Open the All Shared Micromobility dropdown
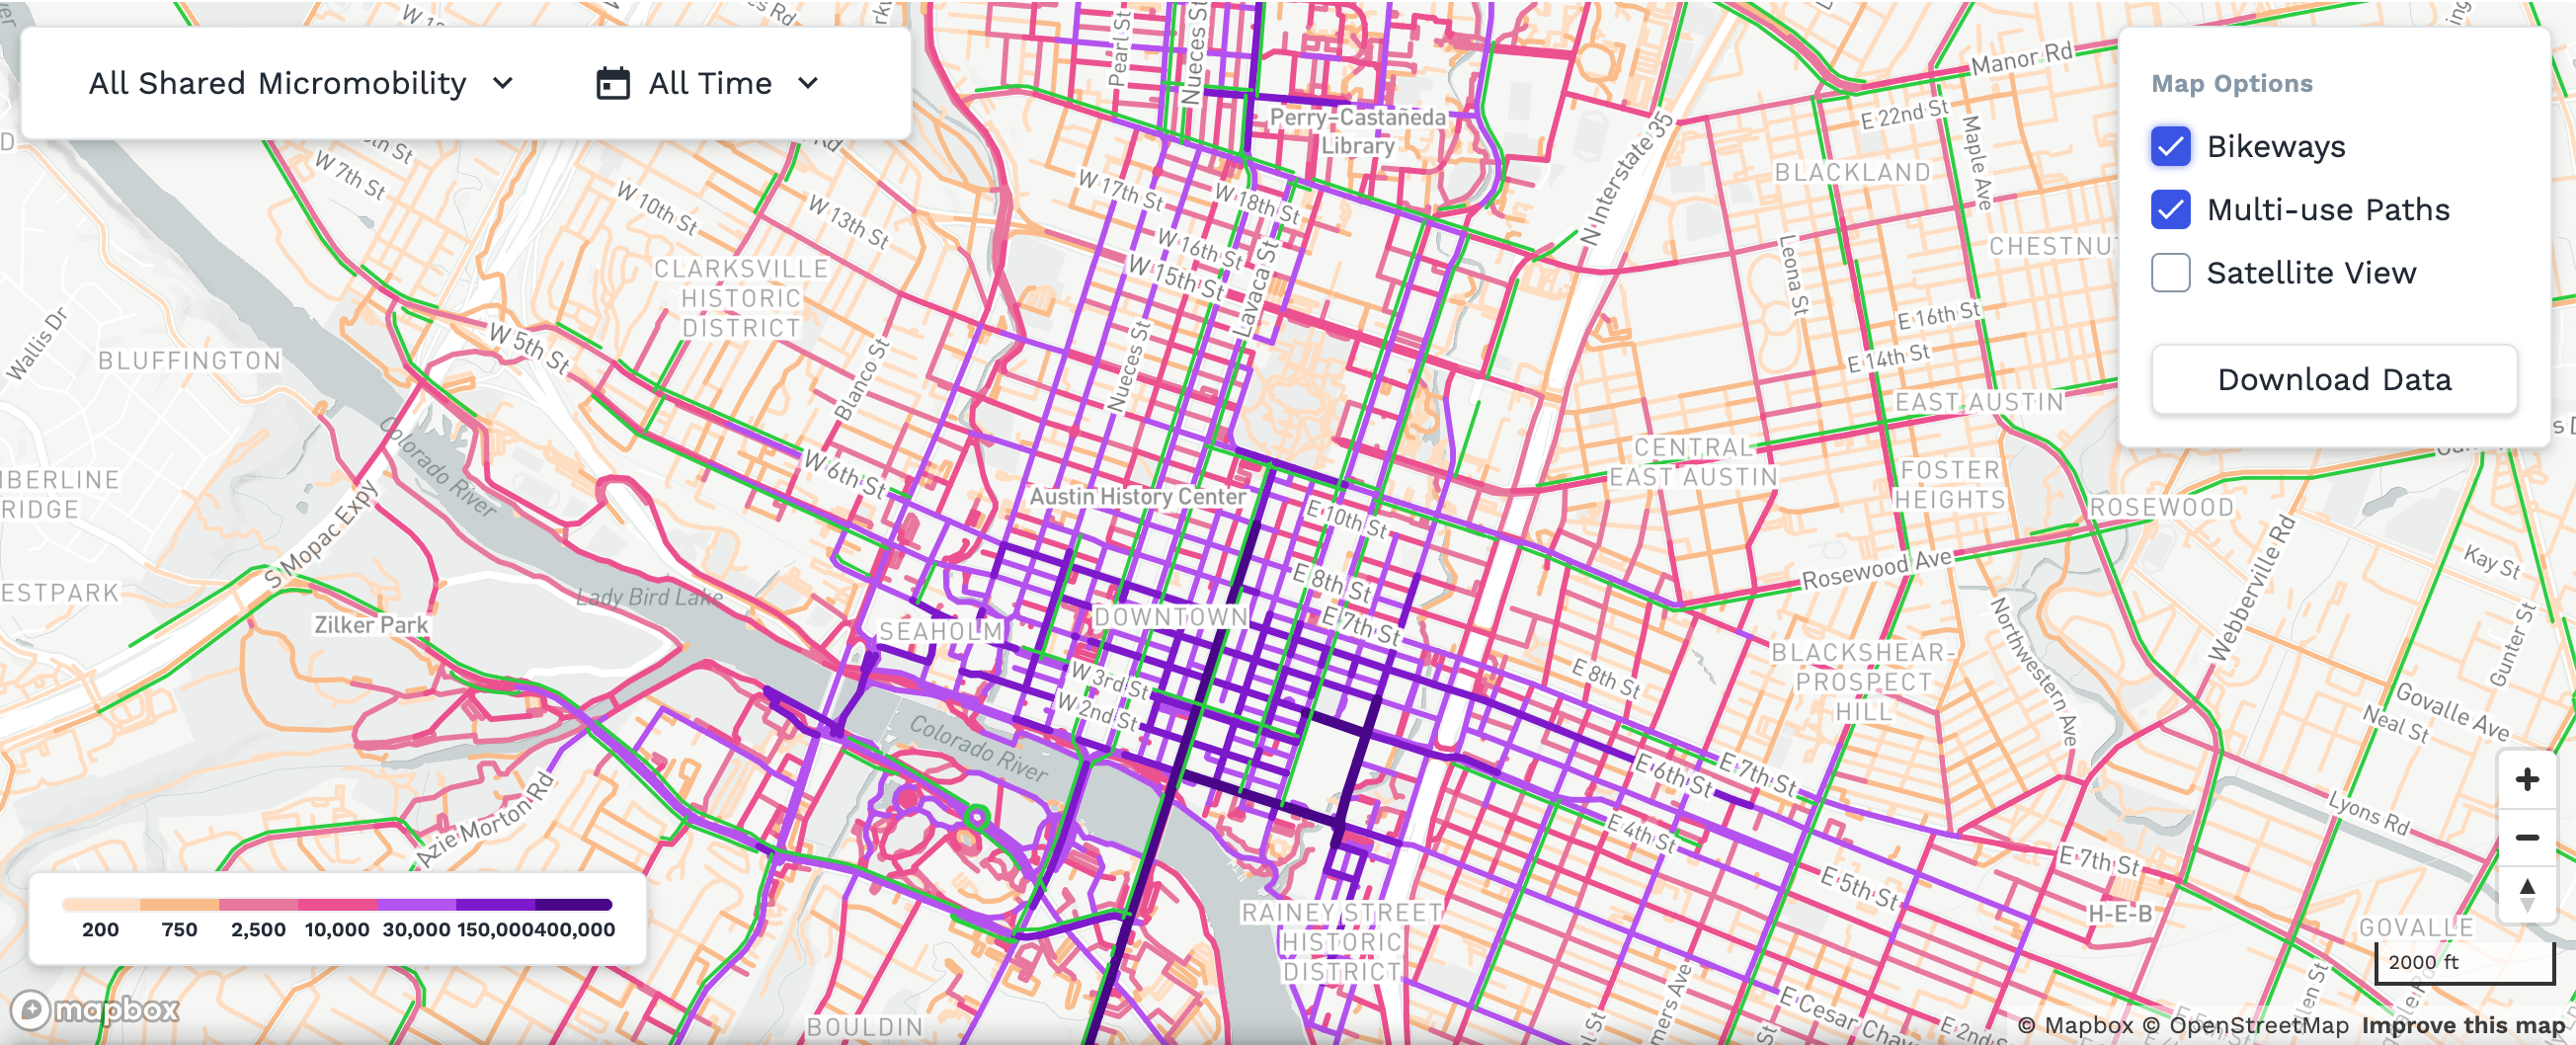 [x=300, y=83]
